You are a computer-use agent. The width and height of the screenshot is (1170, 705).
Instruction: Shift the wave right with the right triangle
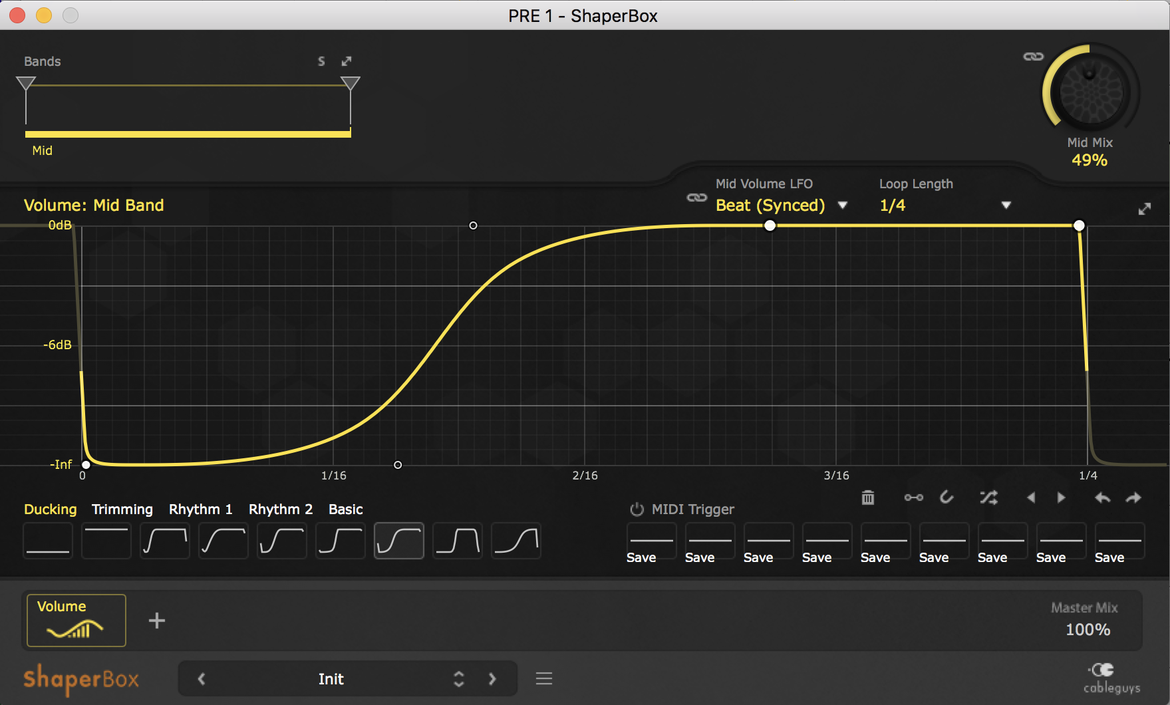[x=1061, y=498]
